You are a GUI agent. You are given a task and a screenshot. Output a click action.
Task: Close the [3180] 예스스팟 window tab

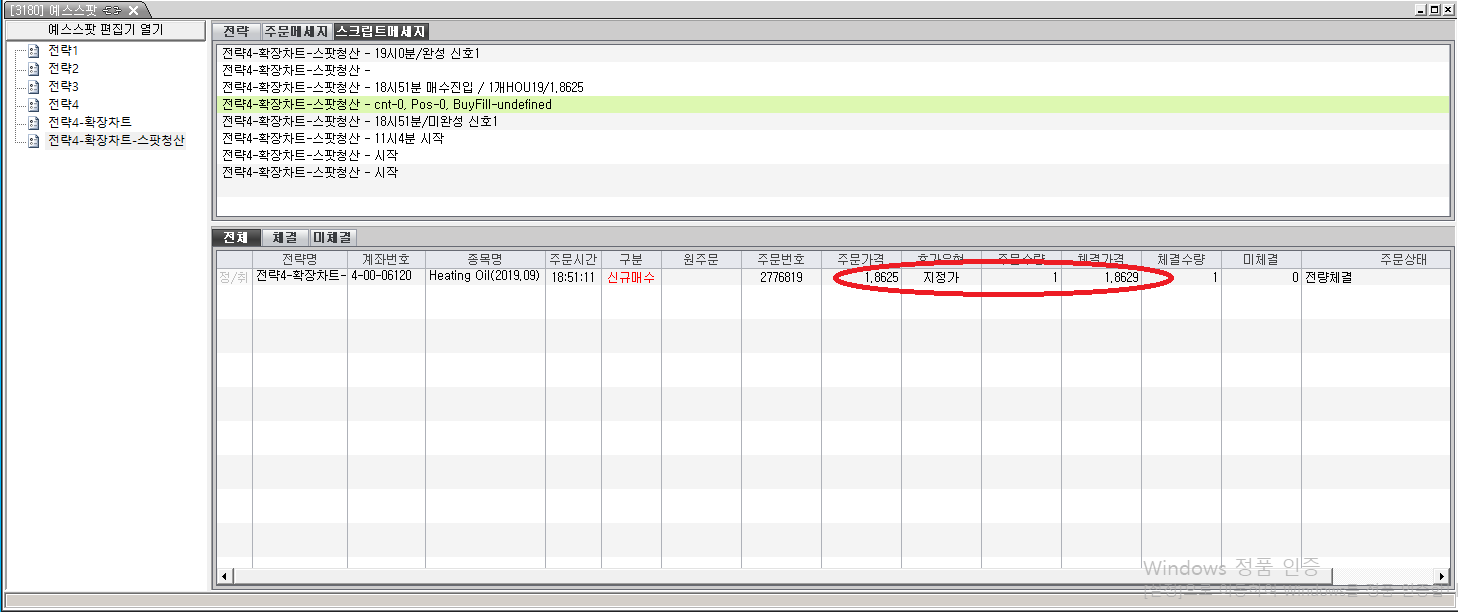click(x=133, y=10)
